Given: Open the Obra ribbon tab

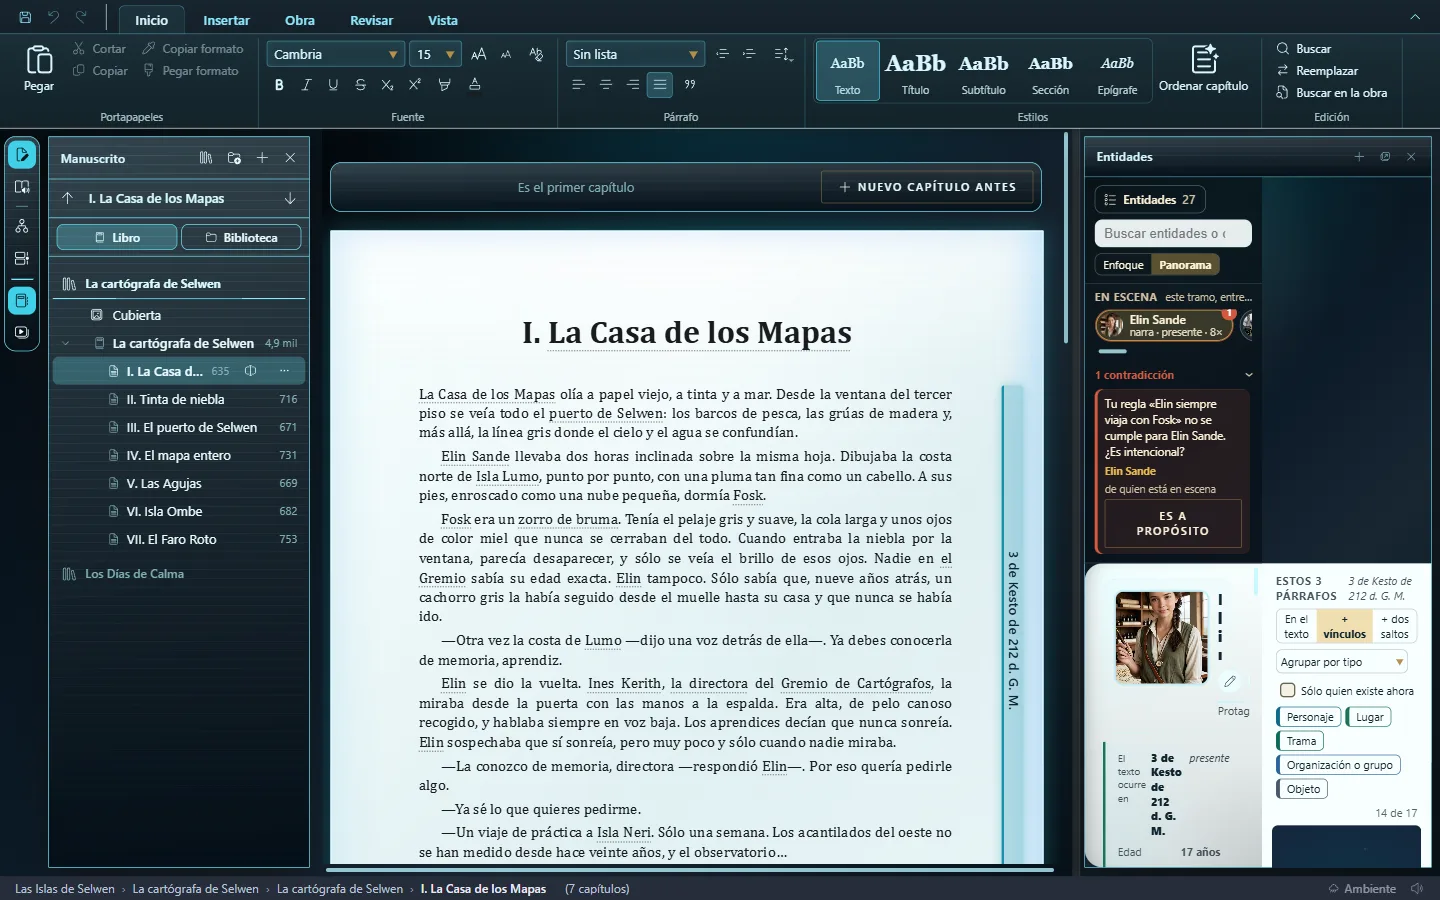Looking at the screenshot, I should point(299,20).
